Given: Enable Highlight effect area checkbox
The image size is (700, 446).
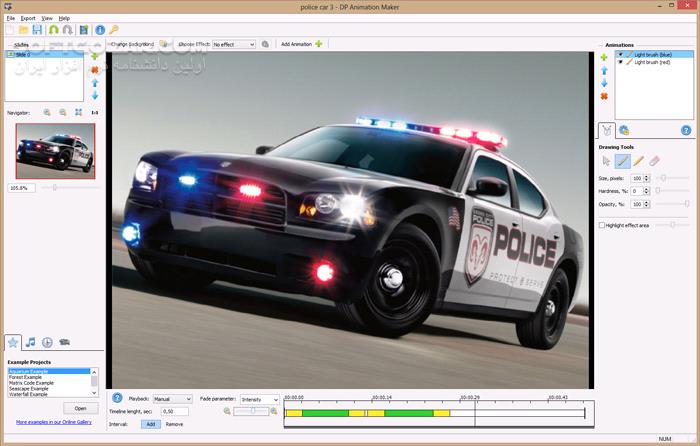Looking at the screenshot, I should point(602,225).
